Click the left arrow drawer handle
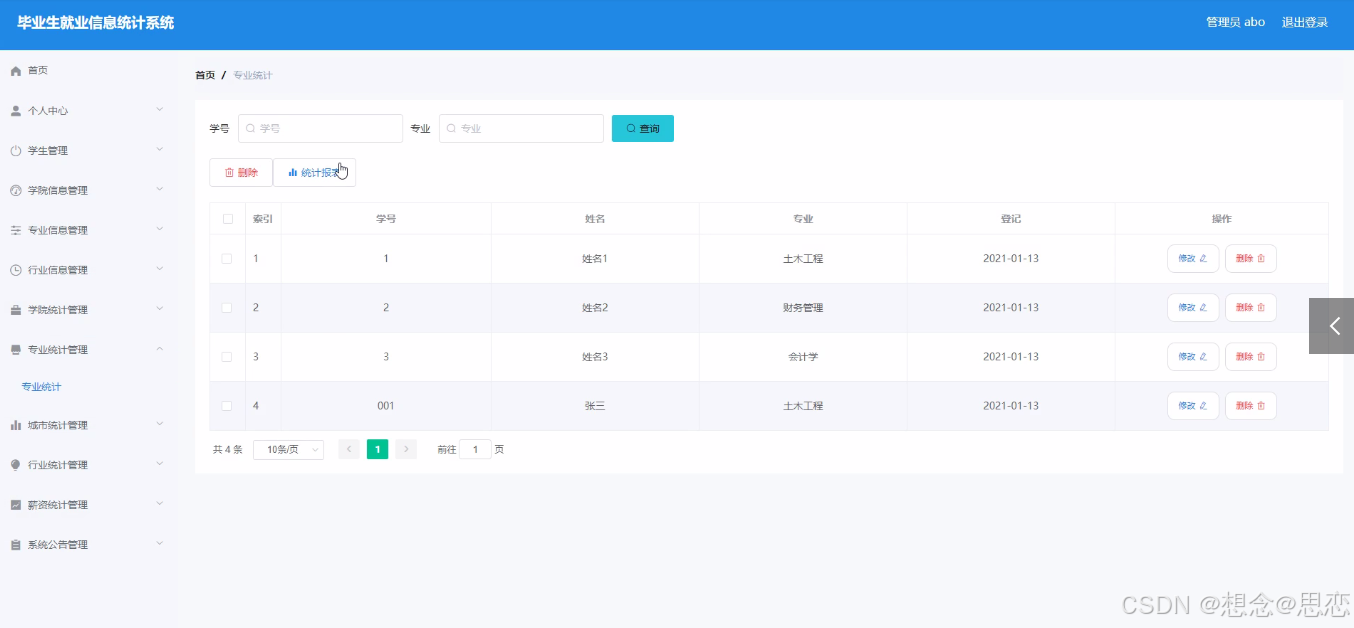1354x628 pixels. (x=1332, y=326)
